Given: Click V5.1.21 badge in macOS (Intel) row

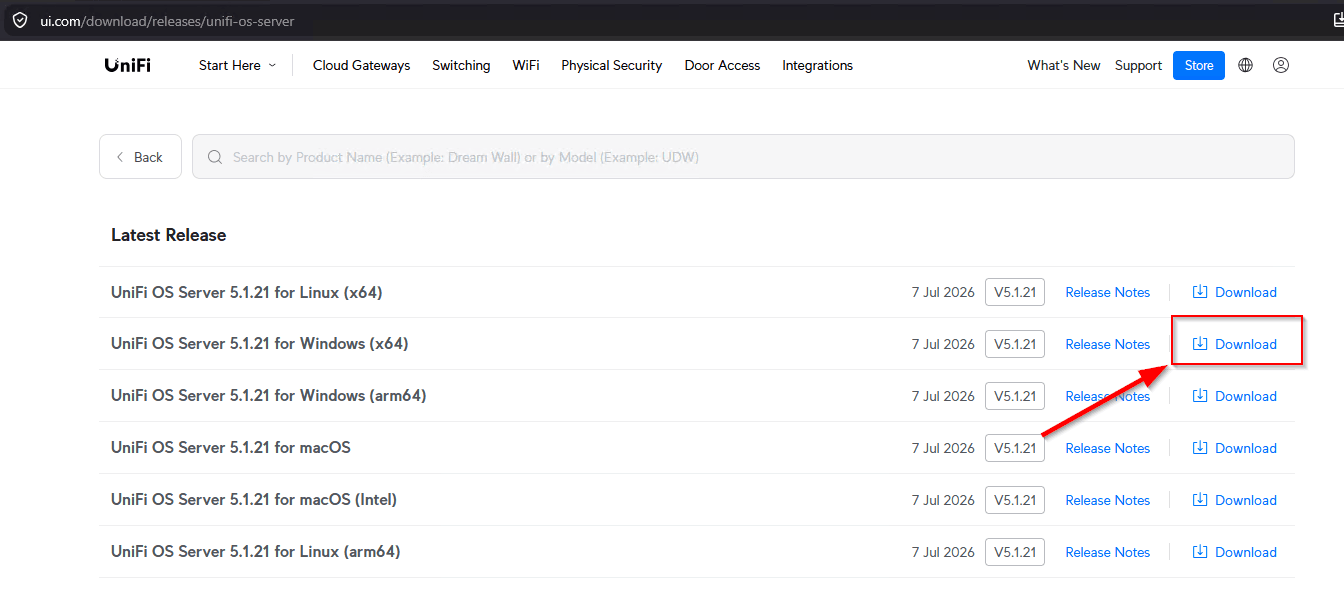Looking at the screenshot, I should point(1015,500).
